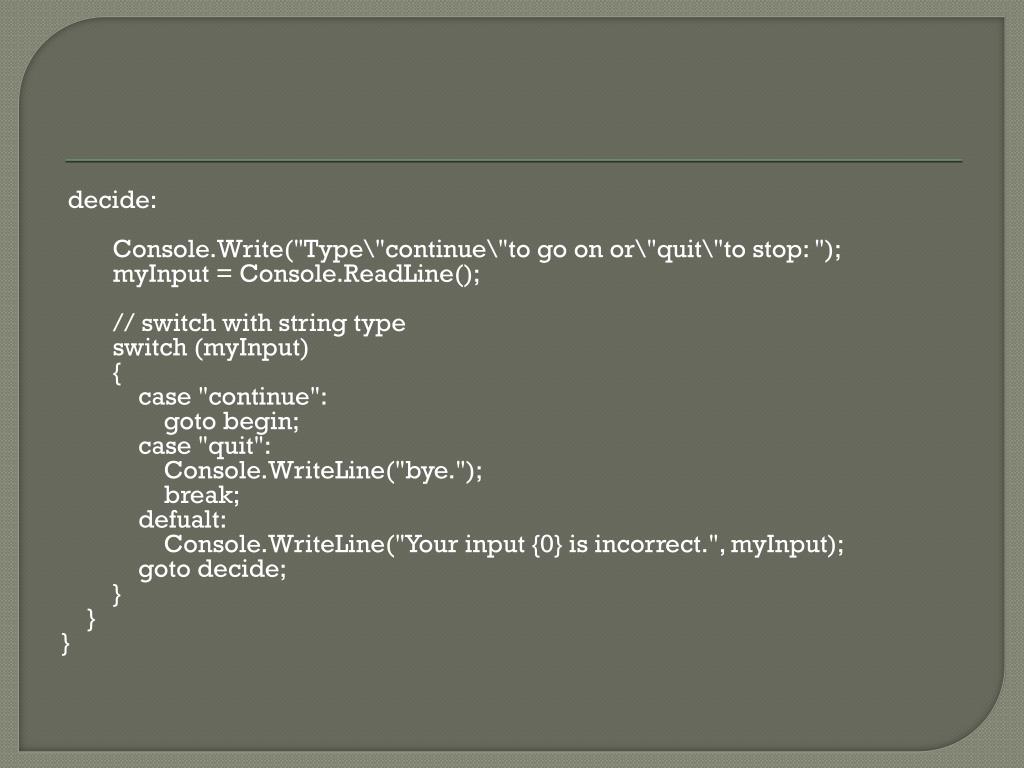Click the Console.WriteLine("bye.") statement
This screenshot has width=1024, height=768.
tap(323, 470)
